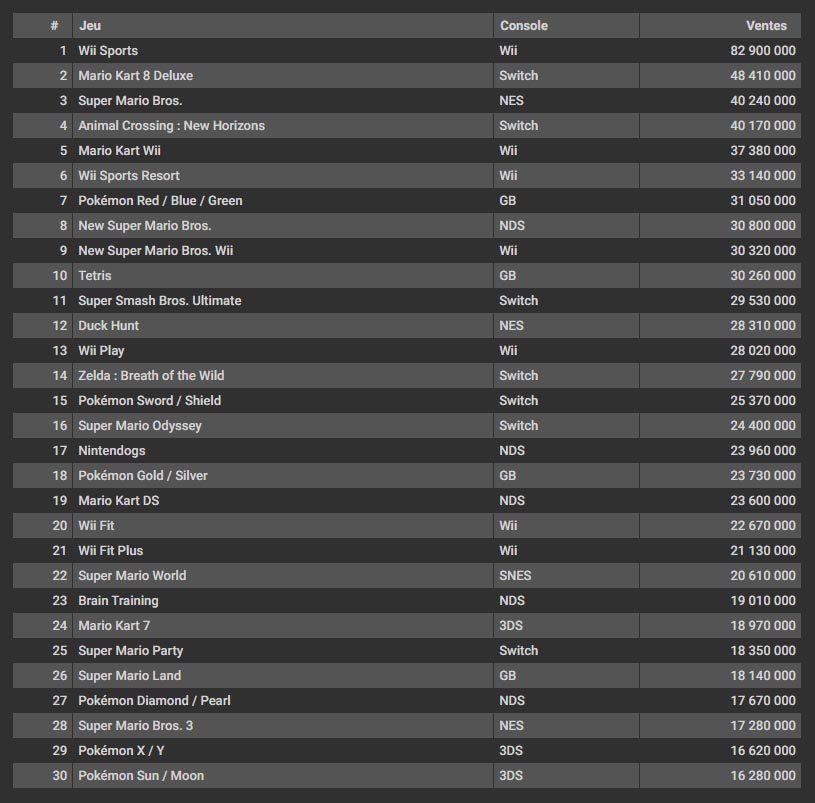Click sales value '18 970 000'
Viewport: 815px width, 803px height.
click(763, 625)
